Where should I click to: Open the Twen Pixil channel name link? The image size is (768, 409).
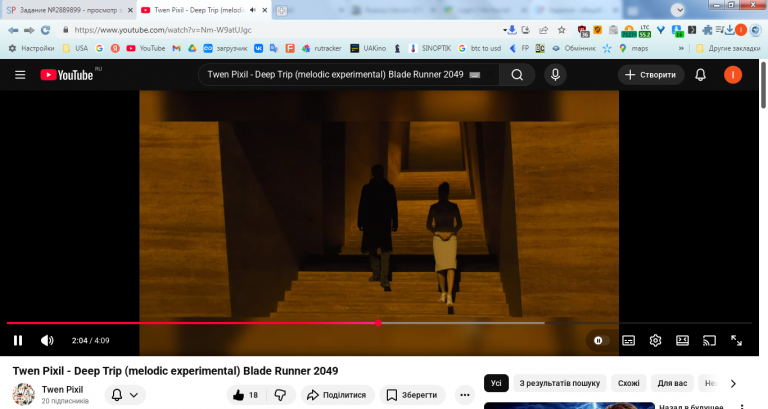[x=62, y=389]
